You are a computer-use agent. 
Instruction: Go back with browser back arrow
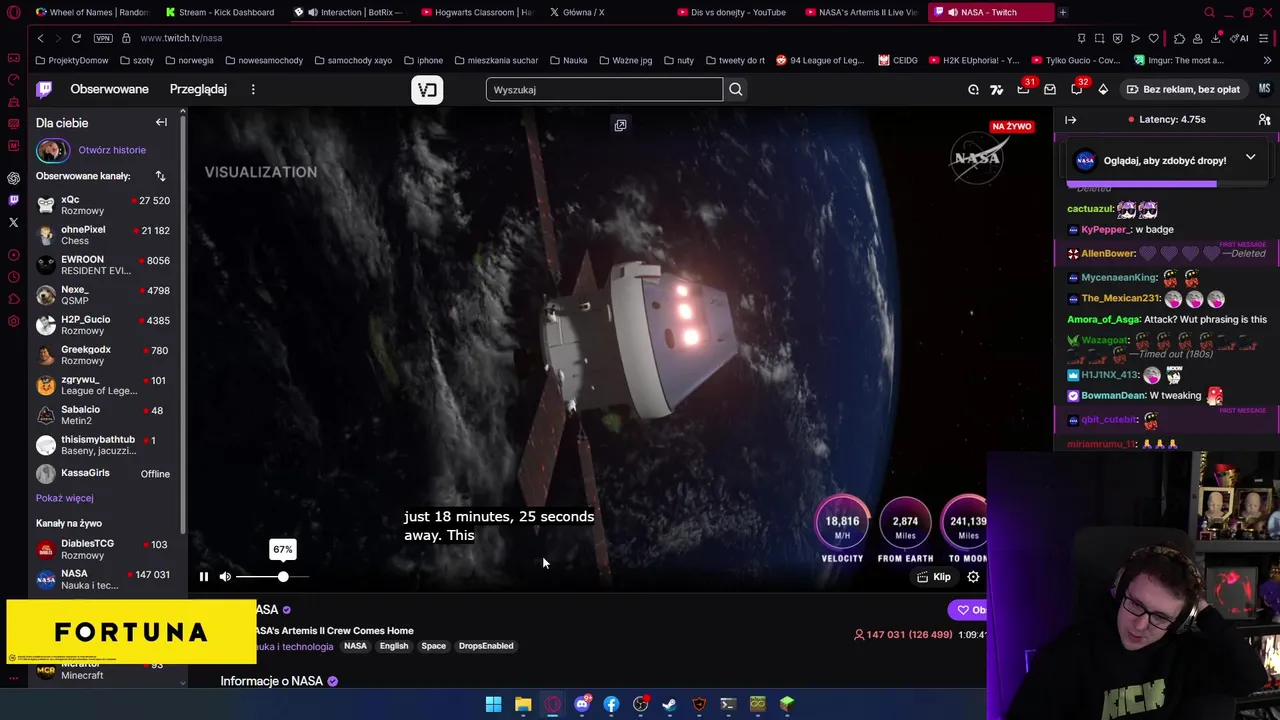pos(40,38)
